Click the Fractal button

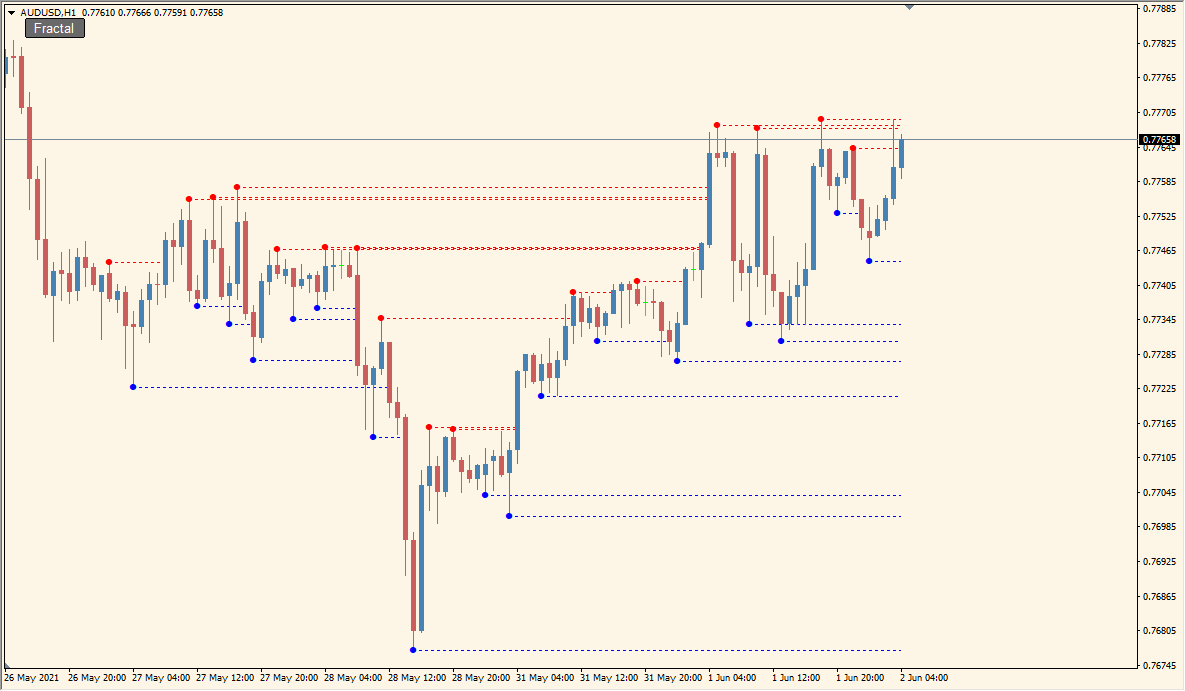(x=54, y=28)
